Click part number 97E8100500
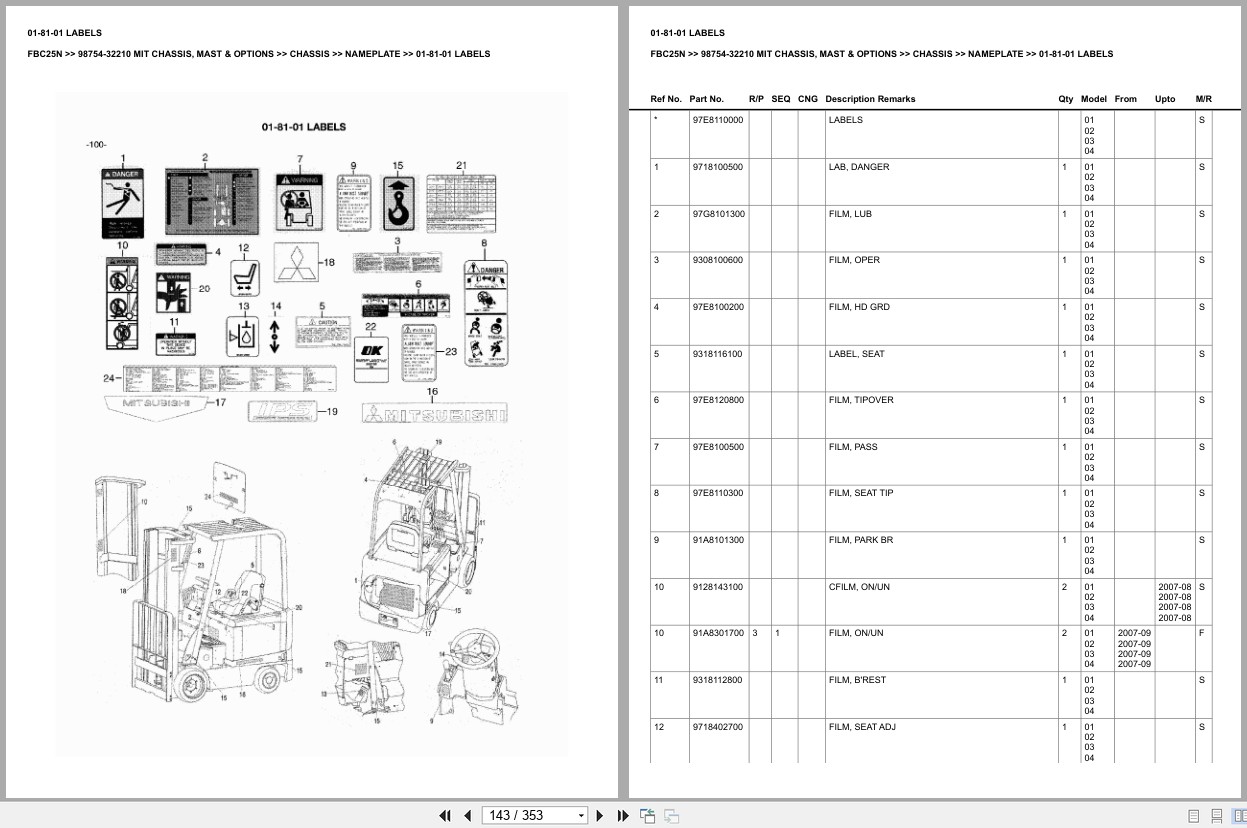Image resolution: width=1247 pixels, height=828 pixels. 717,447
